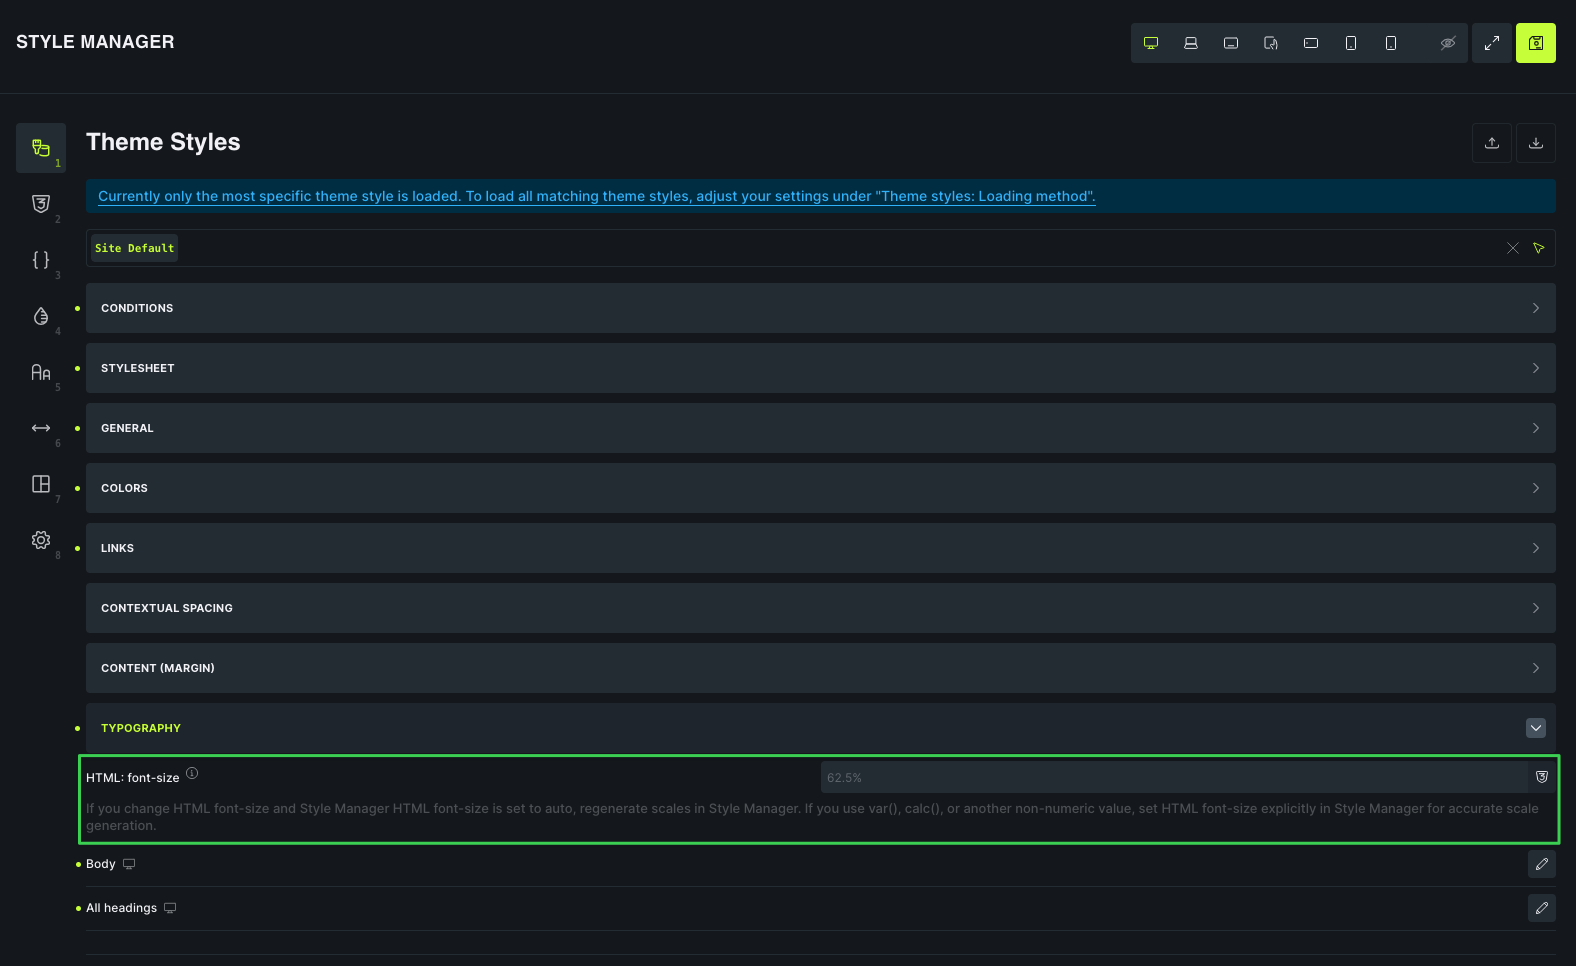Collapse the Typography section
The width and height of the screenshot is (1576, 966).
point(1536,728)
